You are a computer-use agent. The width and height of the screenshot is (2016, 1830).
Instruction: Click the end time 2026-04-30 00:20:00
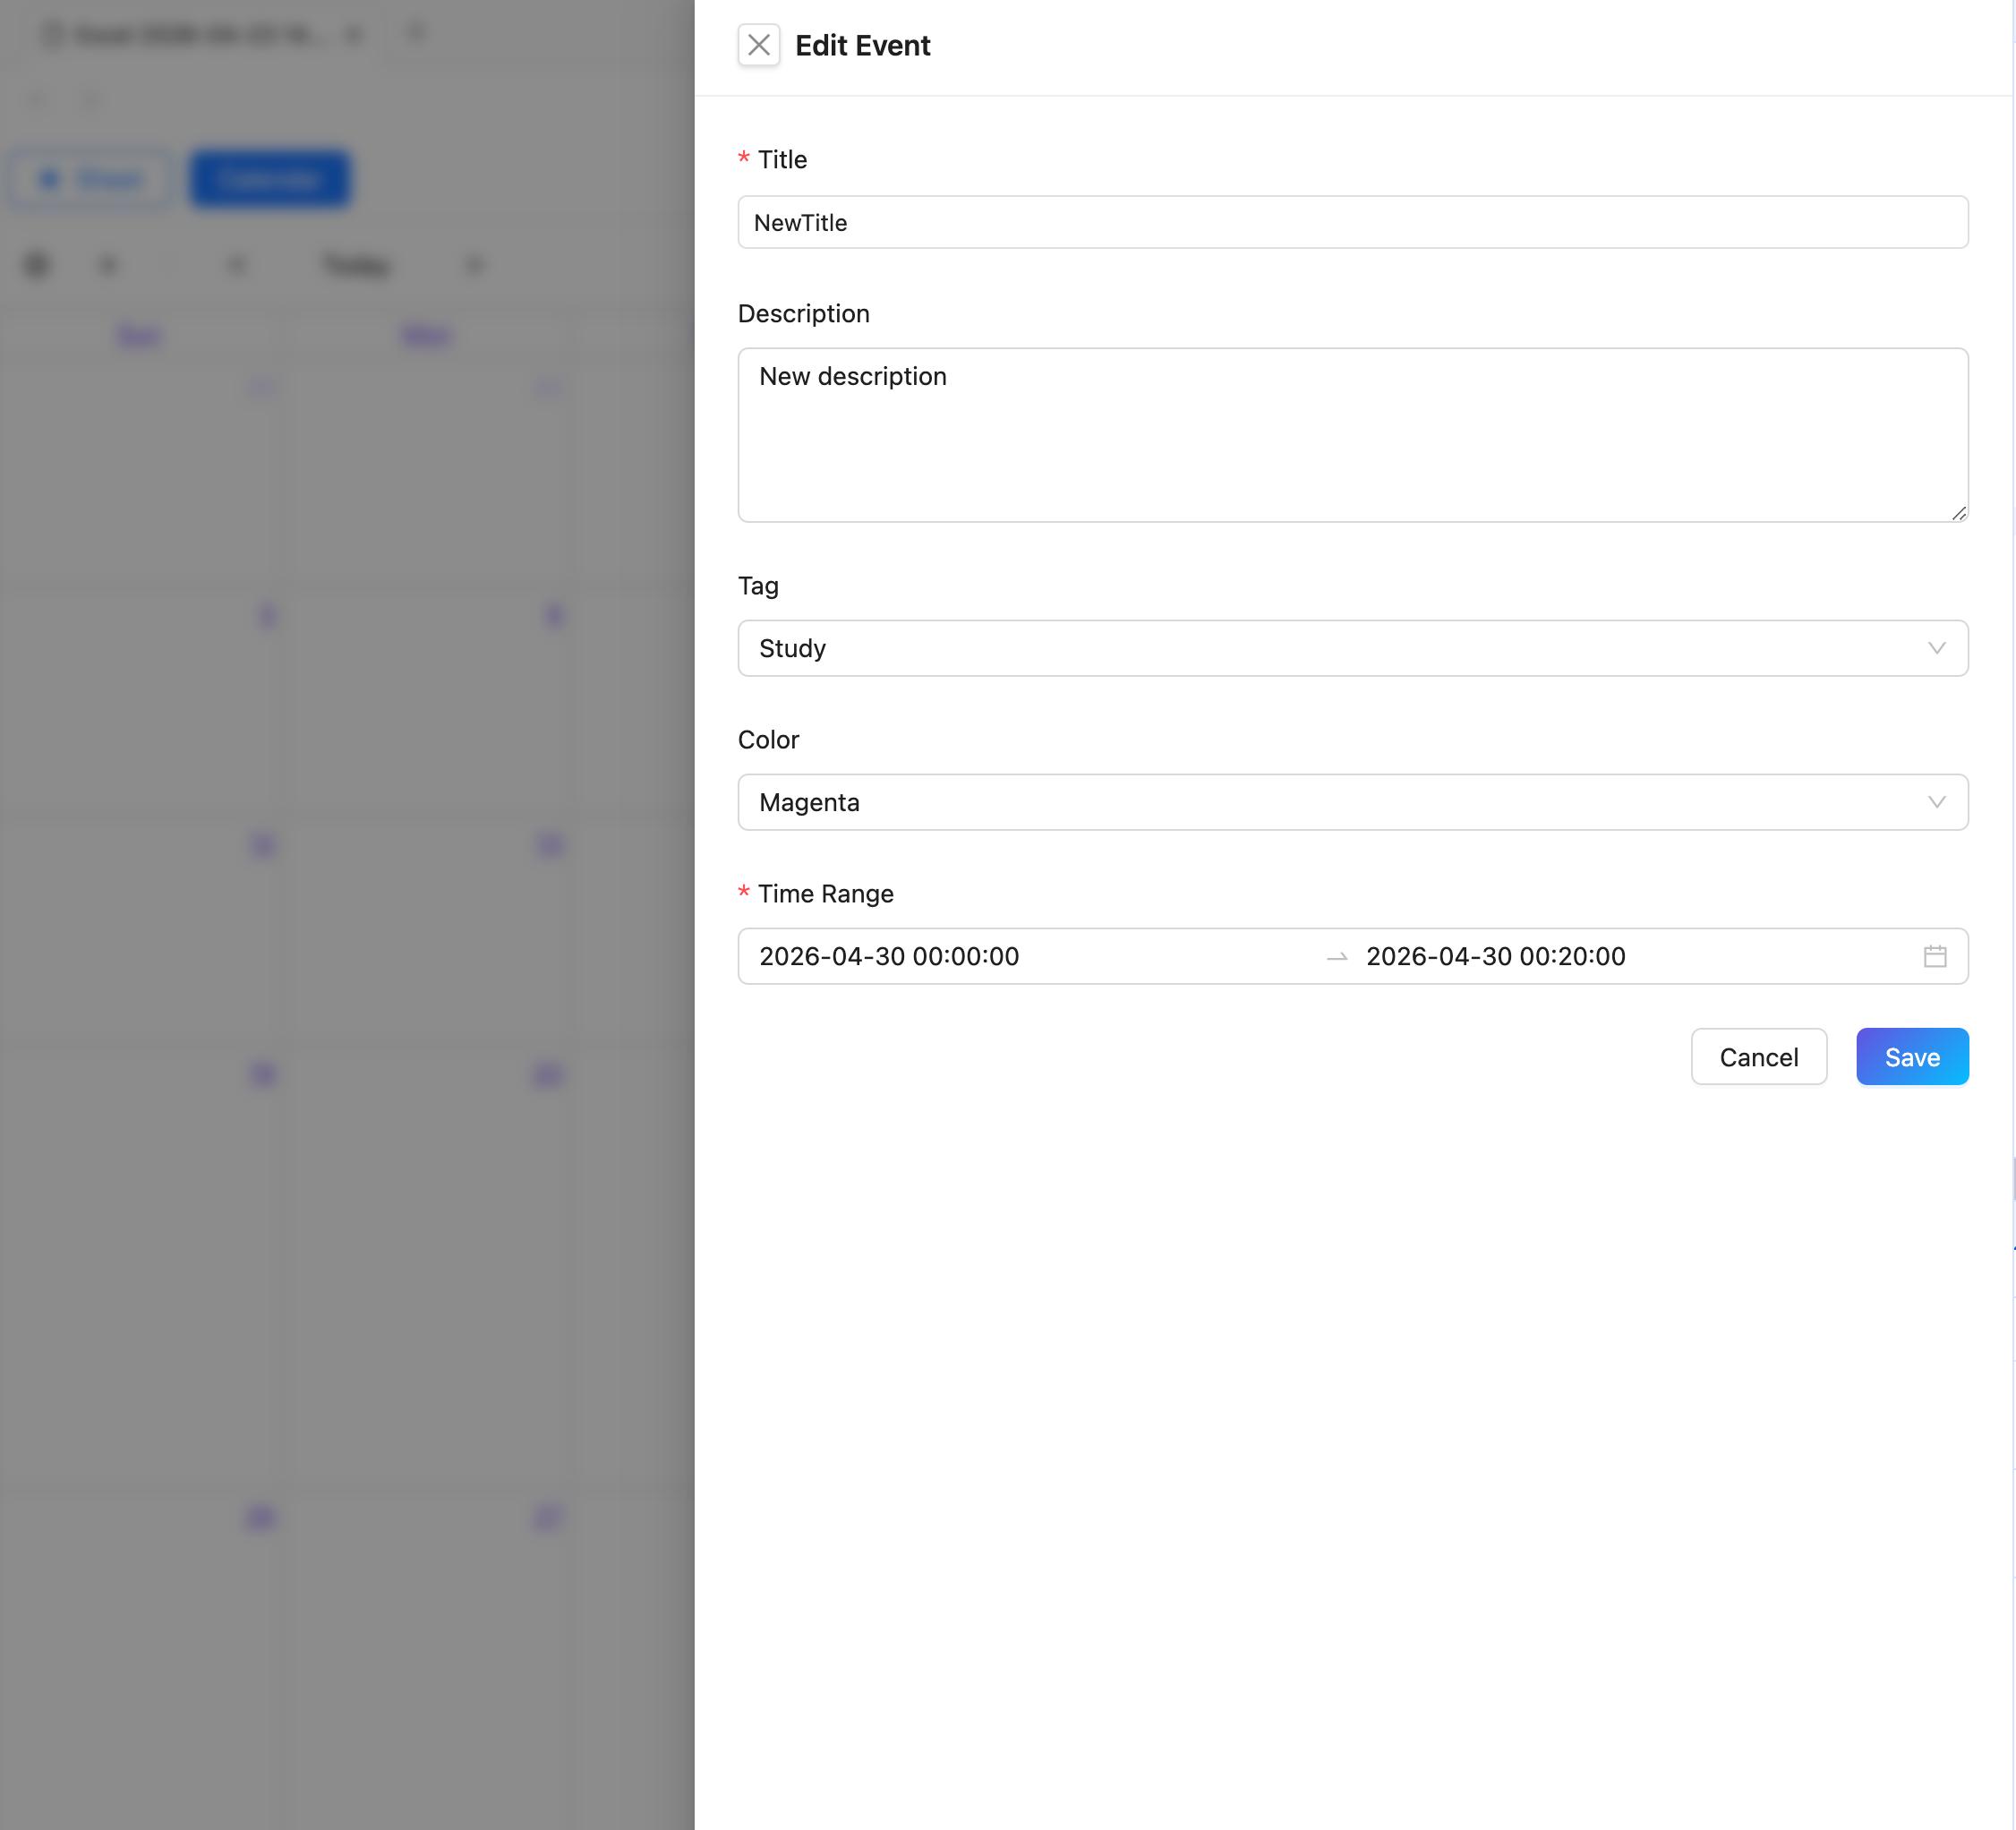click(x=1495, y=956)
